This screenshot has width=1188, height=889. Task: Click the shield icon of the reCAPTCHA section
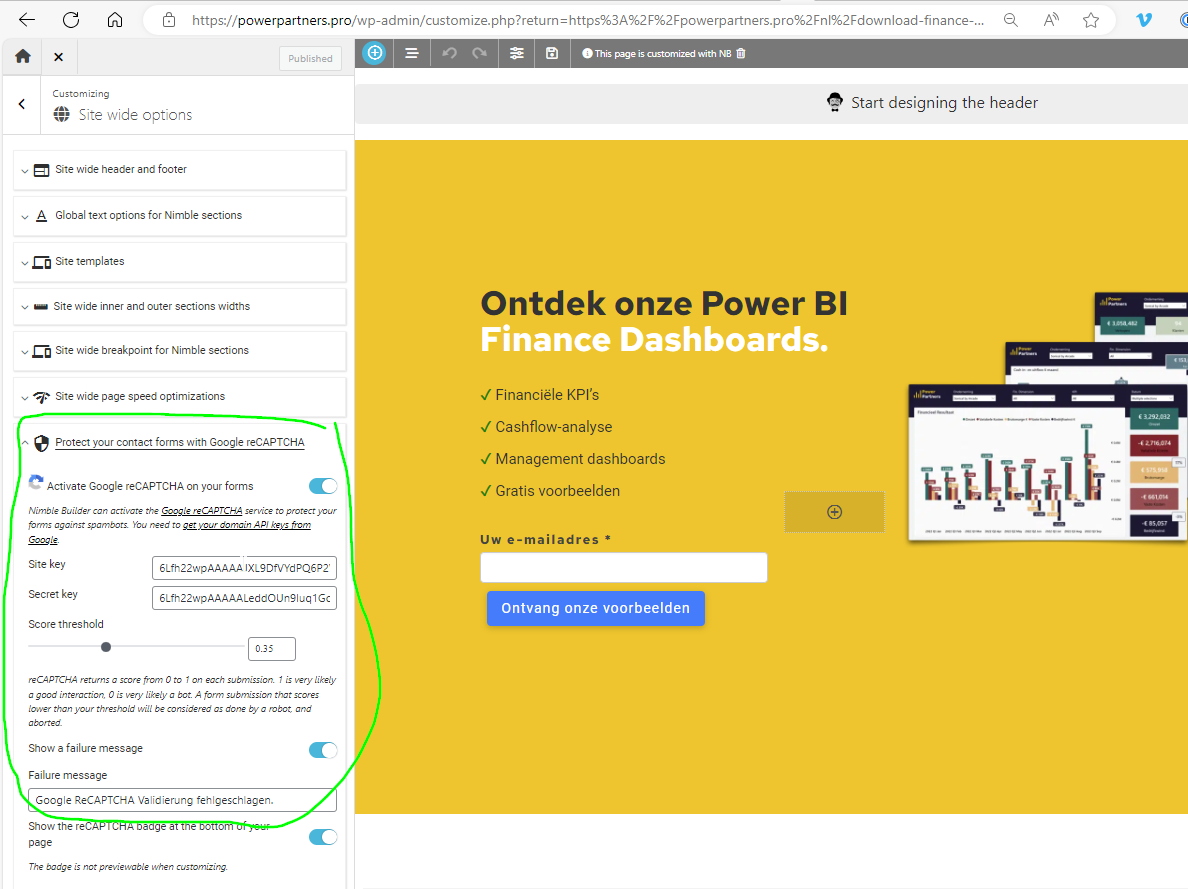42,443
